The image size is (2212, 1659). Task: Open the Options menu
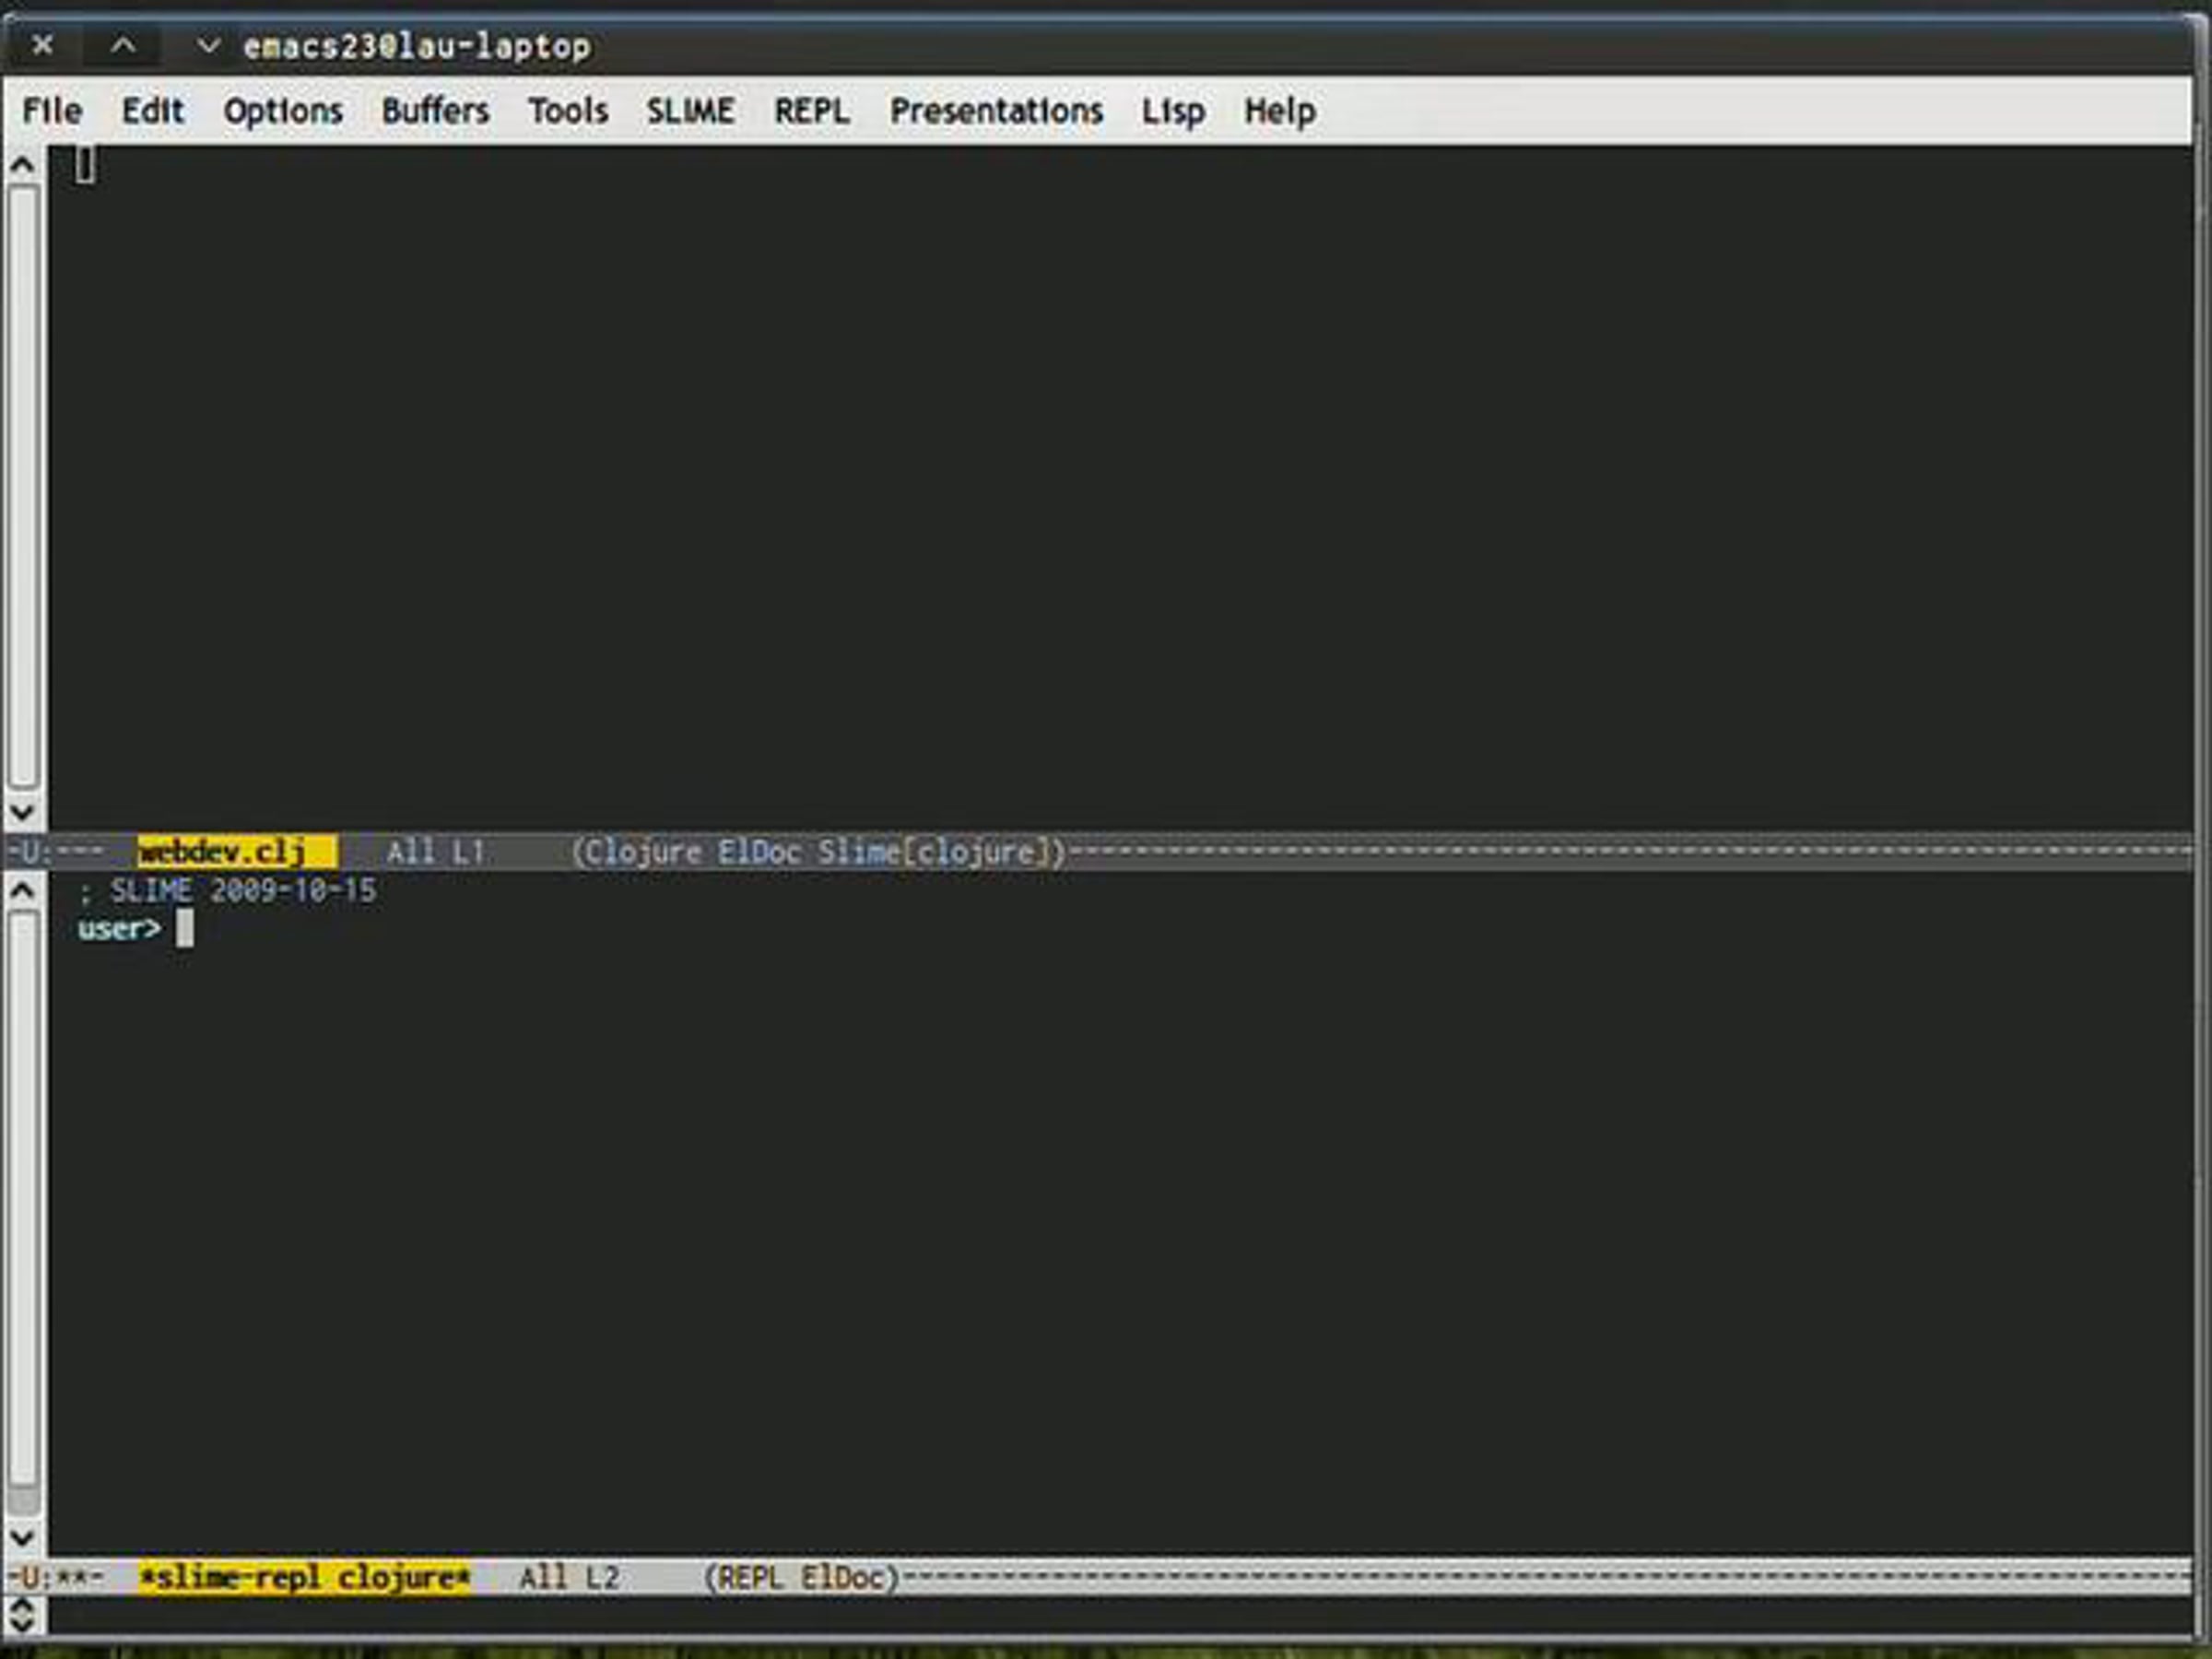pos(283,111)
